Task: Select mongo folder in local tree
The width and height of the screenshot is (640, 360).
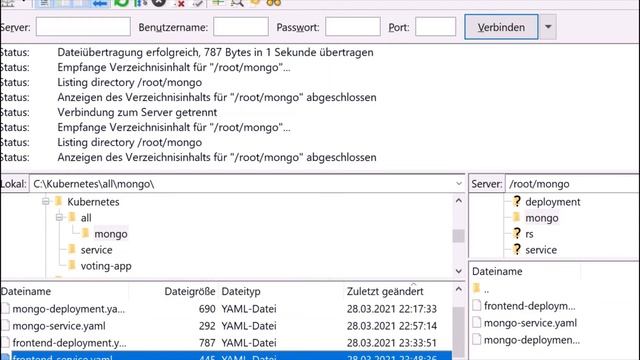Action: (111, 234)
